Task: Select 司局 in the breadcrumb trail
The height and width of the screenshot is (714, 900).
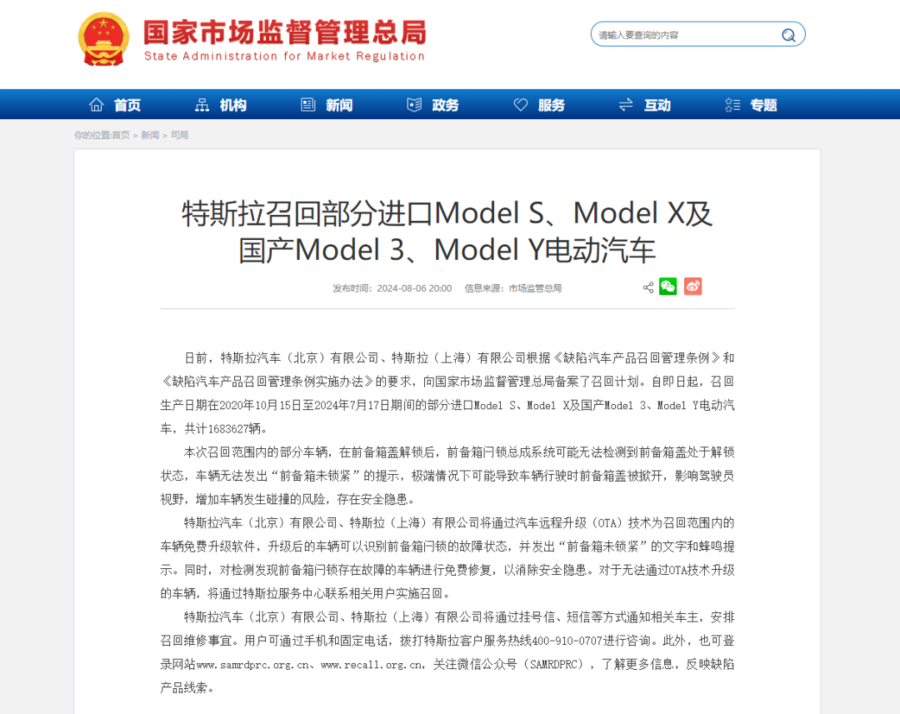Action: click(x=180, y=135)
